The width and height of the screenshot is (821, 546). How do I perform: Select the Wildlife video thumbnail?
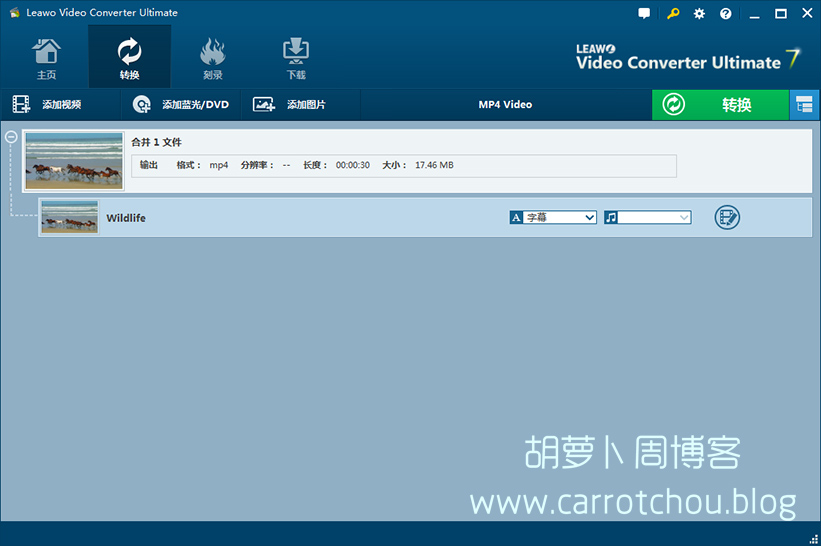click(70, 217)
